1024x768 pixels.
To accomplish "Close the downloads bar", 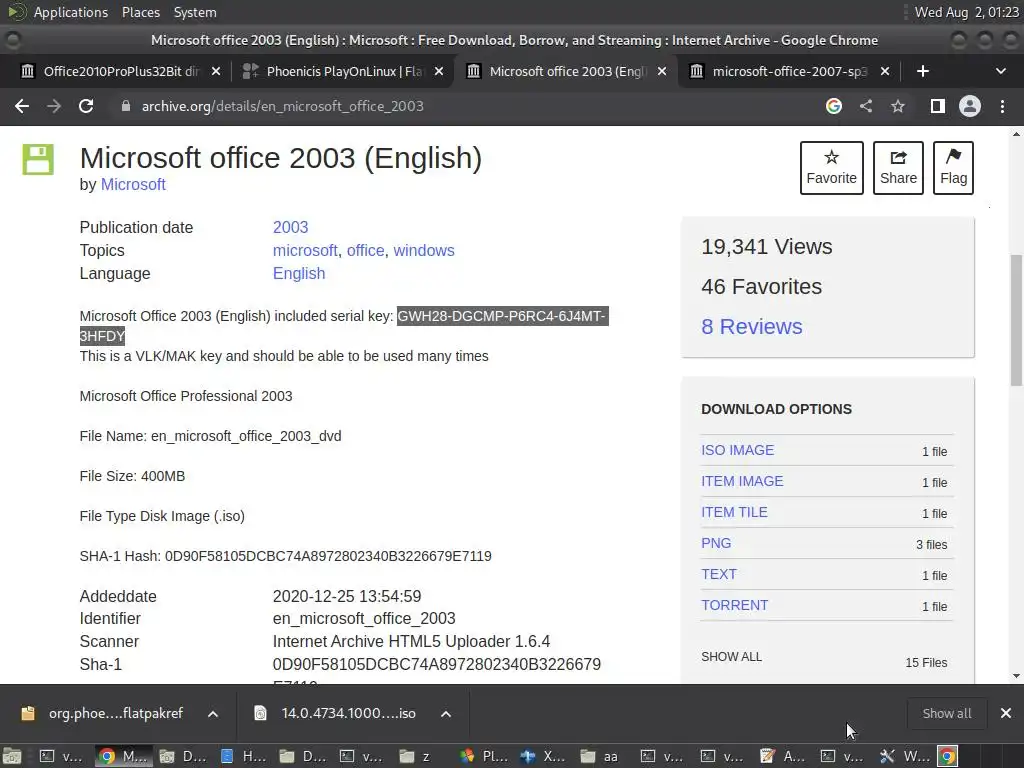I will (x=1006, y=713).
